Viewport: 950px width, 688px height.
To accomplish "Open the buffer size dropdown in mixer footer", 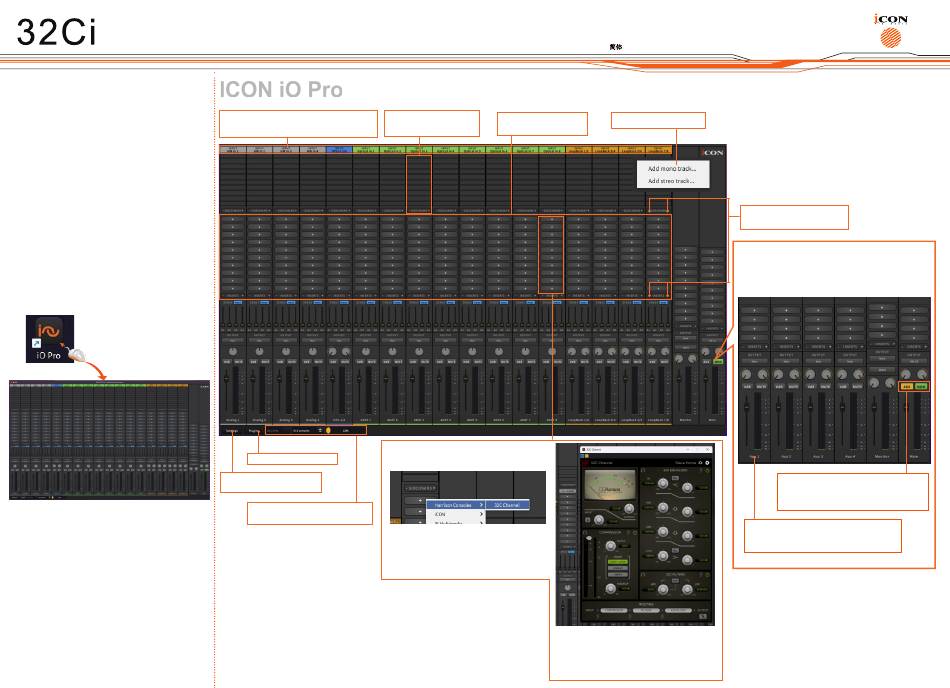I will click(x=302, y=431).
